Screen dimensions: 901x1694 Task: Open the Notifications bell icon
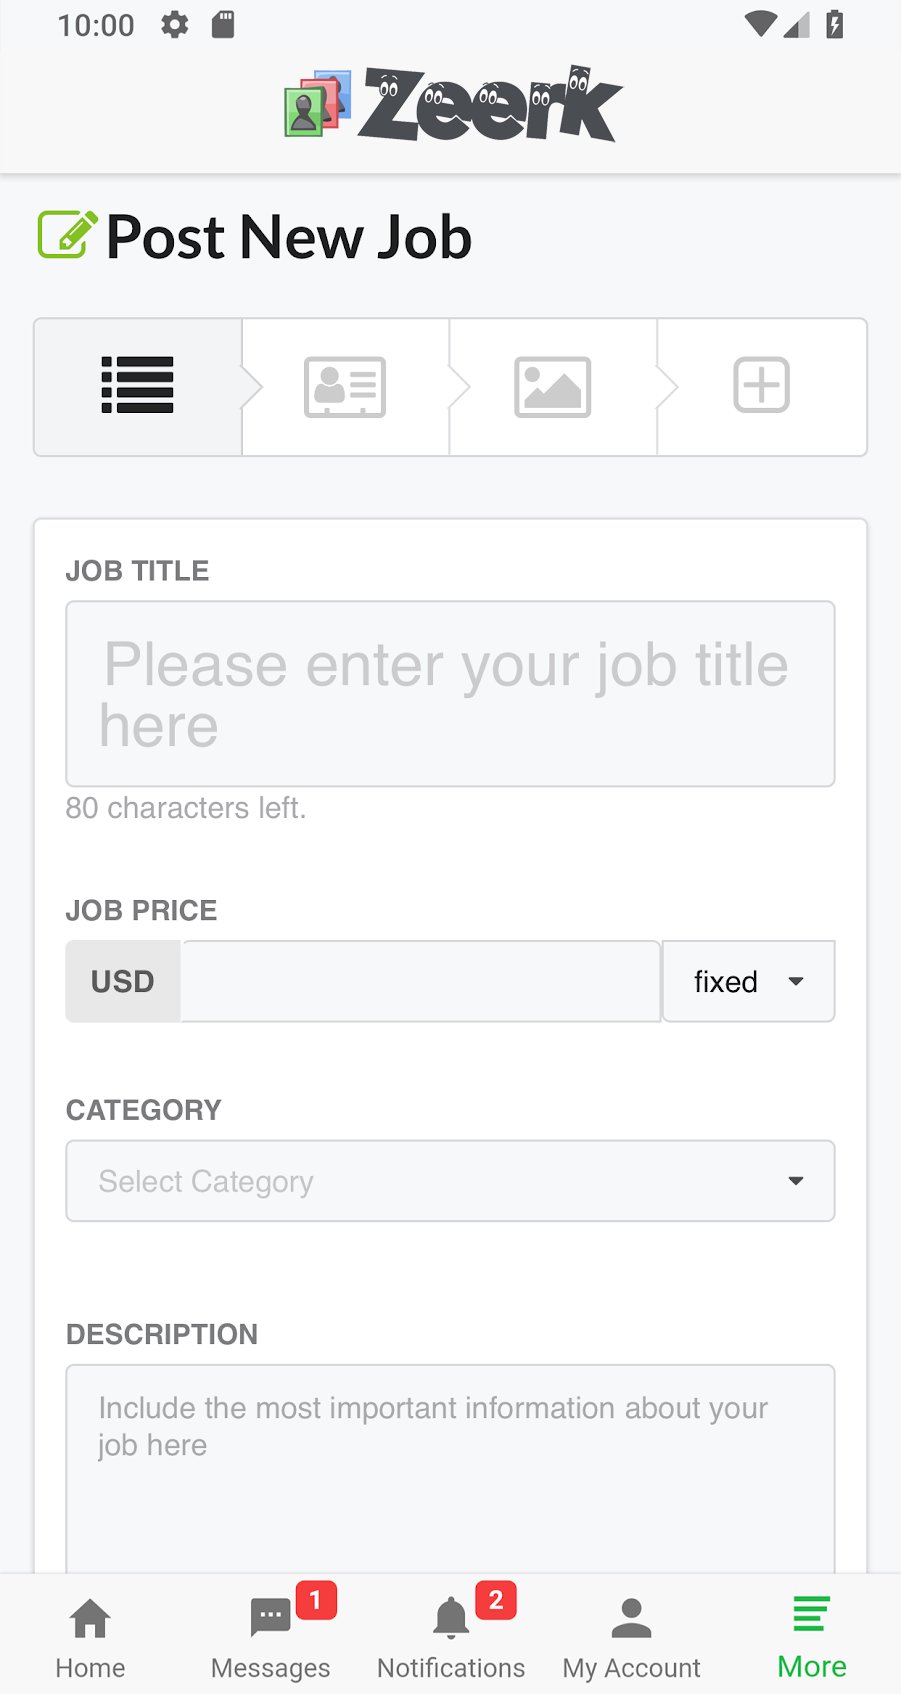click(x=451, y=1618)
